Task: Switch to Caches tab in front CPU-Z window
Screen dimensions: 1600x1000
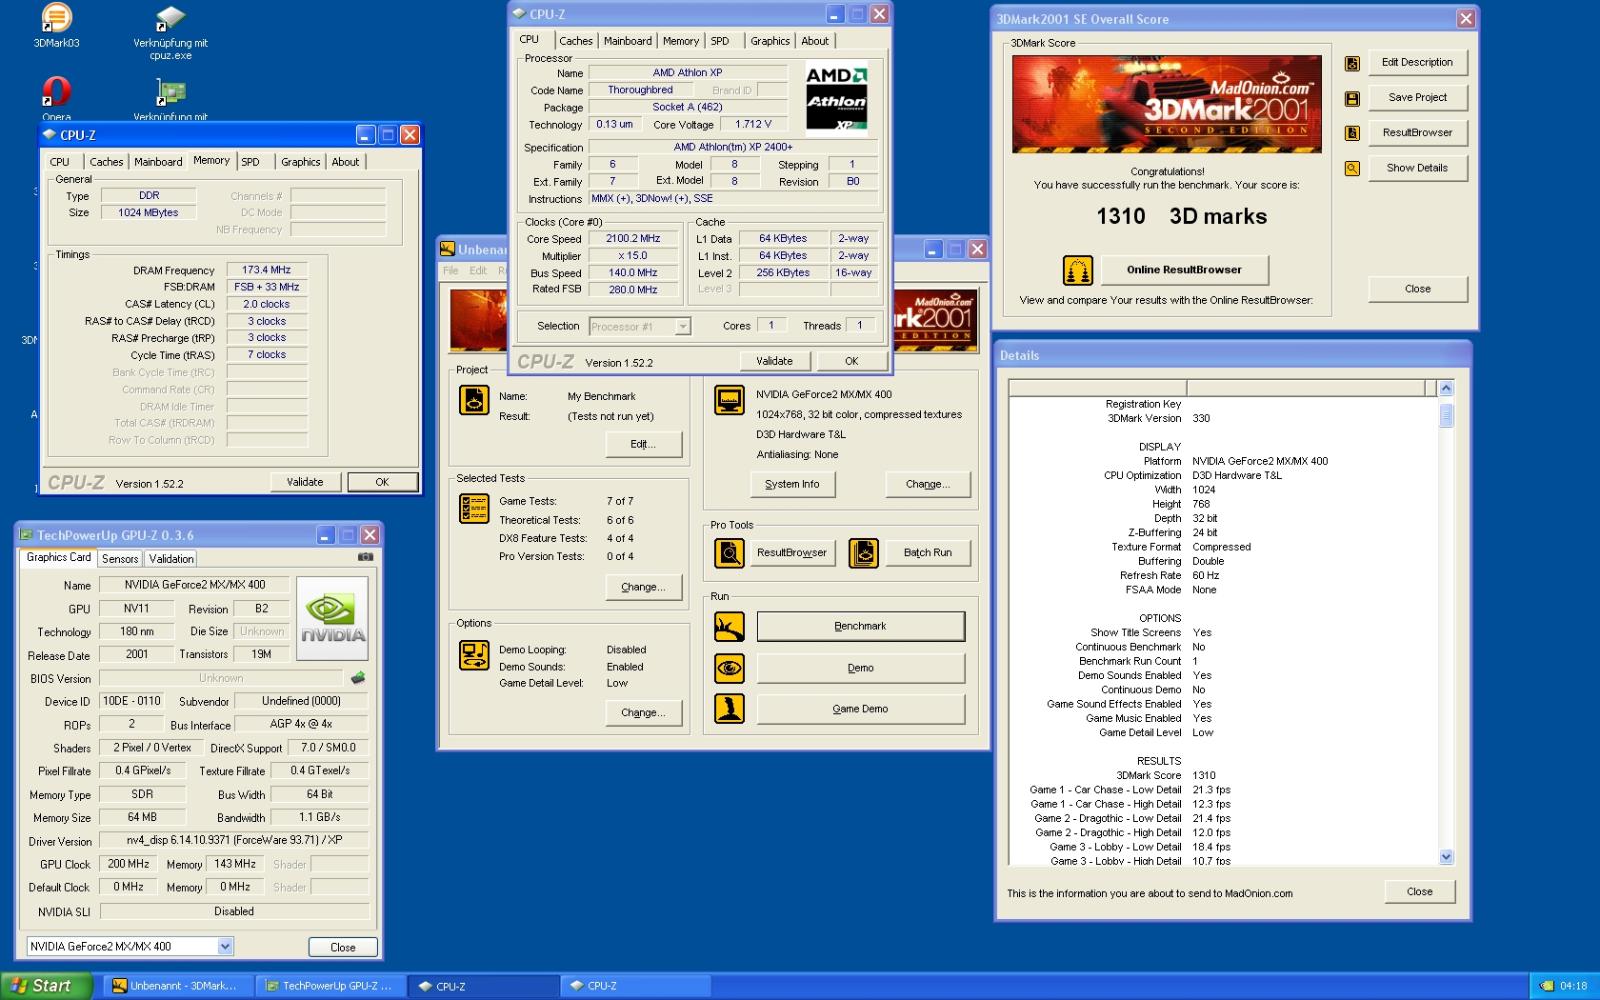Action: click(x=576, y=41)
